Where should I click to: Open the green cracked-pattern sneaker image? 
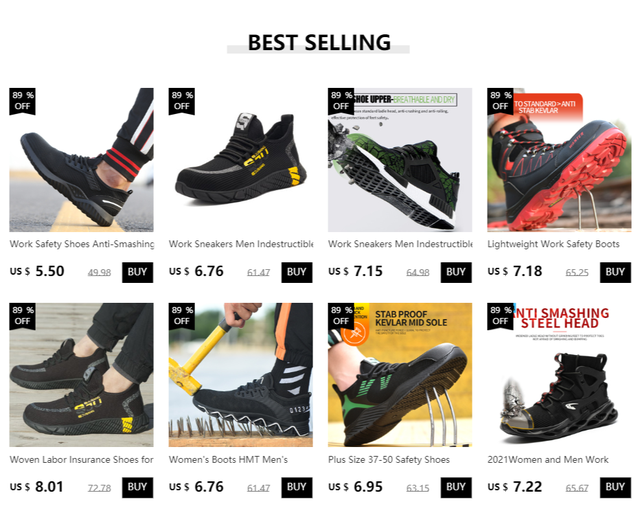(x=400, y=160)
